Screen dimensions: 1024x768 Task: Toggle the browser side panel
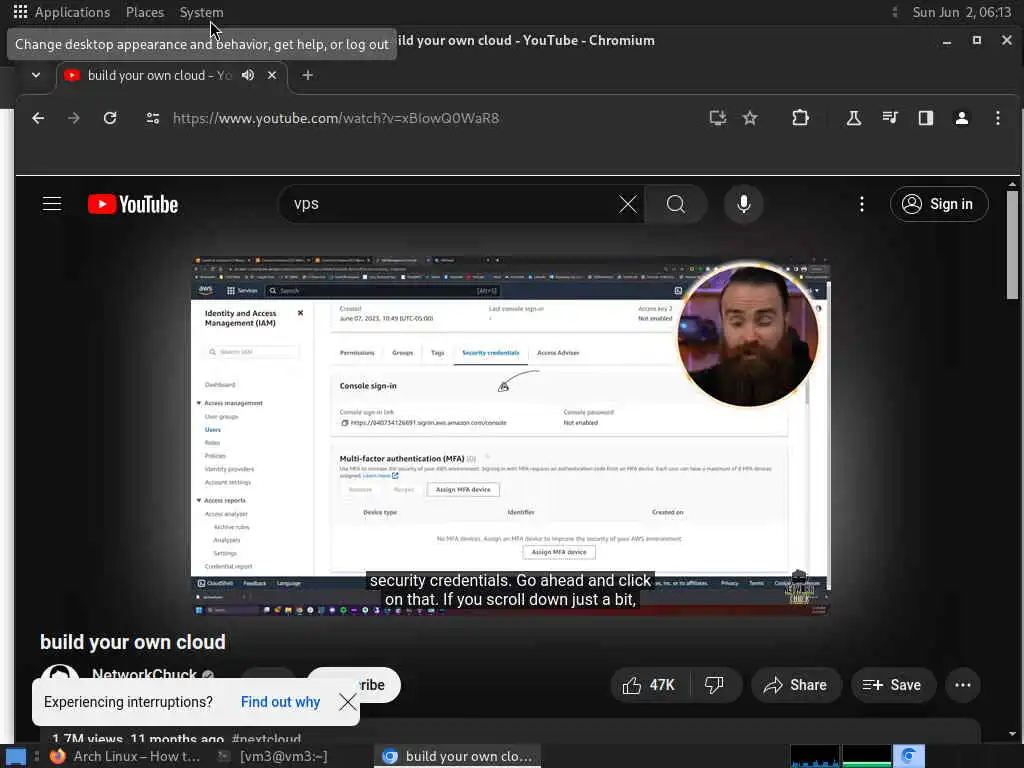pyautogui.click(x=925, y=118)
